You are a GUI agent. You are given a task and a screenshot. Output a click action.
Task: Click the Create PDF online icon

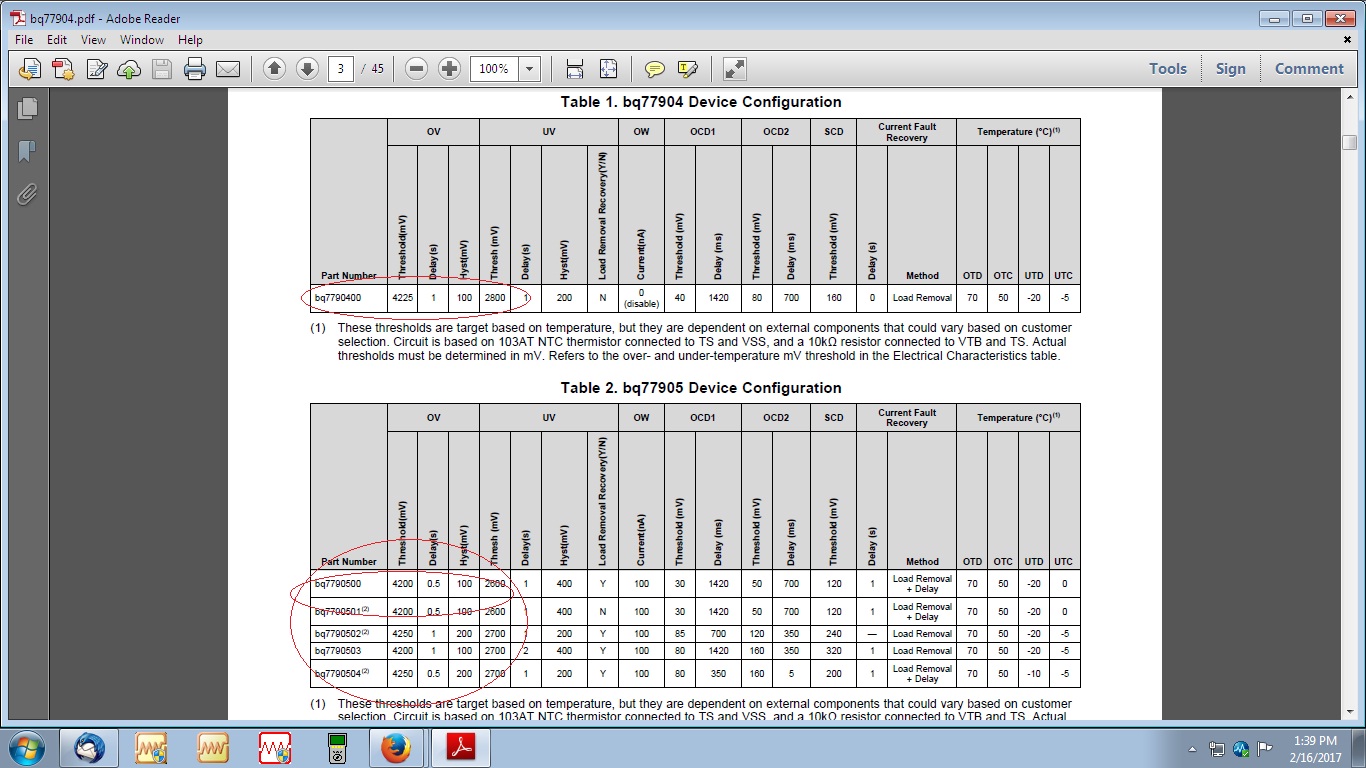[x=31, y=69]
